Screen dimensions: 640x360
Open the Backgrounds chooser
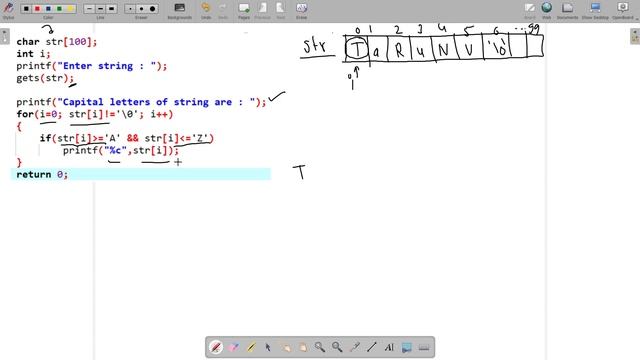[x=180, y=10]
